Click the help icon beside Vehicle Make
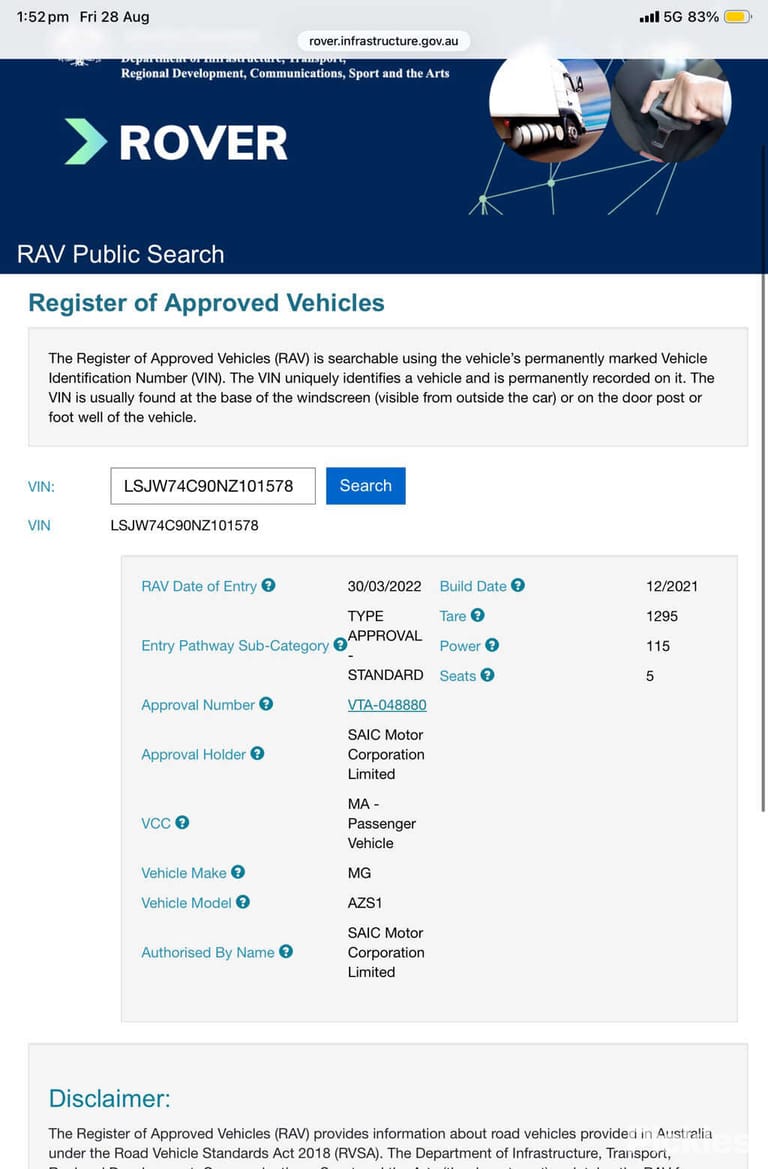The image size is (768, 1169). pyautogui.click(x=238, y=872)
